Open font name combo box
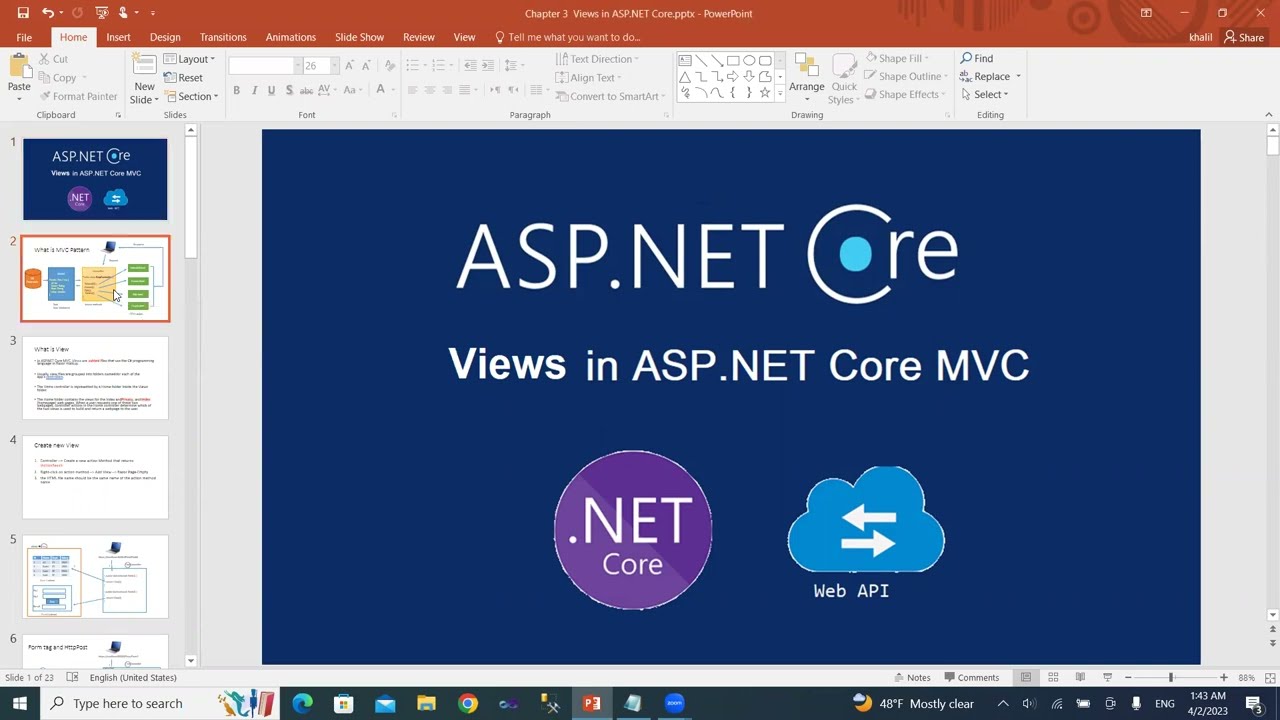The height and width of the screenshot is (720, 1280). point(263,65)
